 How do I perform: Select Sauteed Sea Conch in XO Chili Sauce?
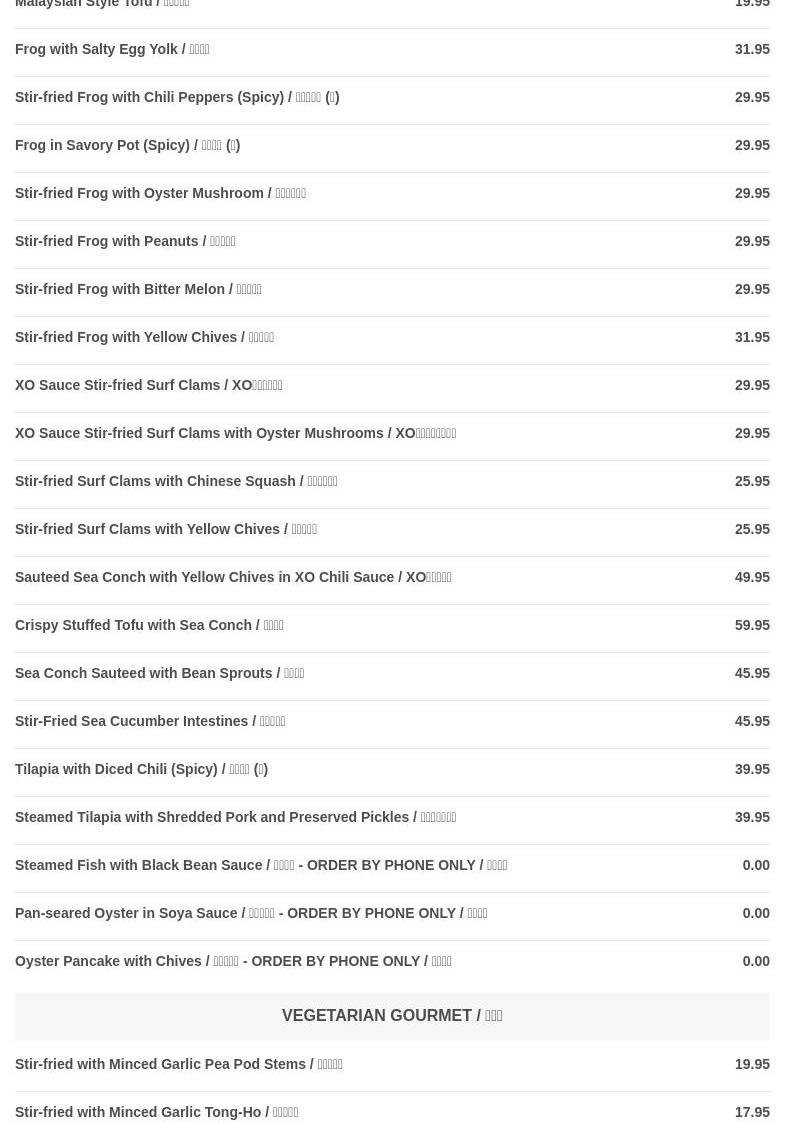coord(392,578)
